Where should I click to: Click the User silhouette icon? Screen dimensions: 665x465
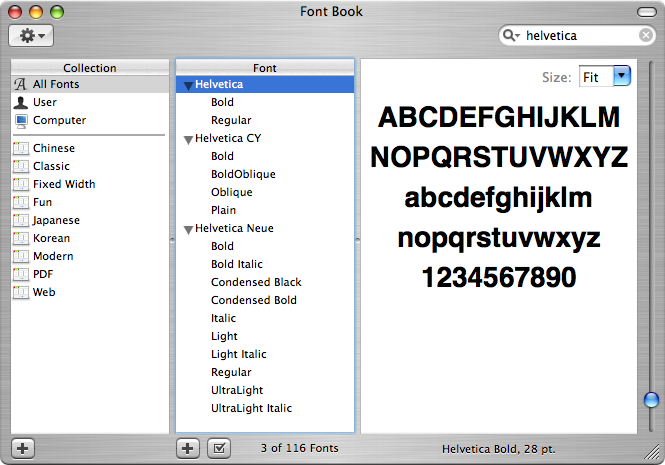pyautogui.click(x=20, y=102)
